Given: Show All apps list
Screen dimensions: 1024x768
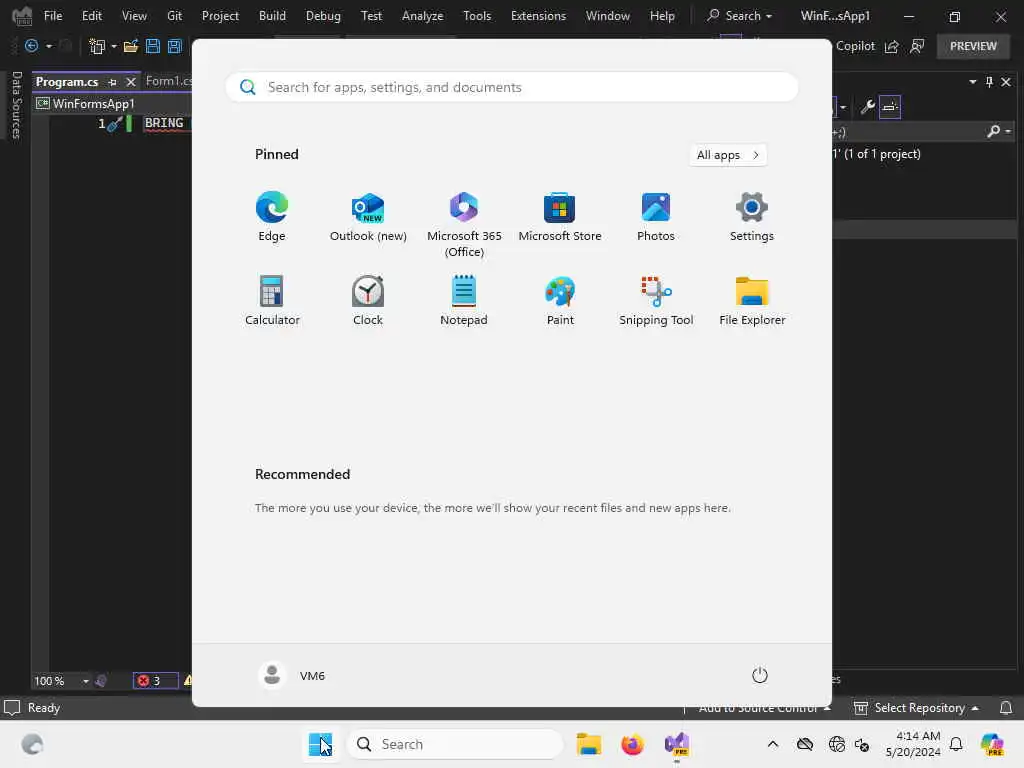Looking at the screenshot, I should 728,155.
